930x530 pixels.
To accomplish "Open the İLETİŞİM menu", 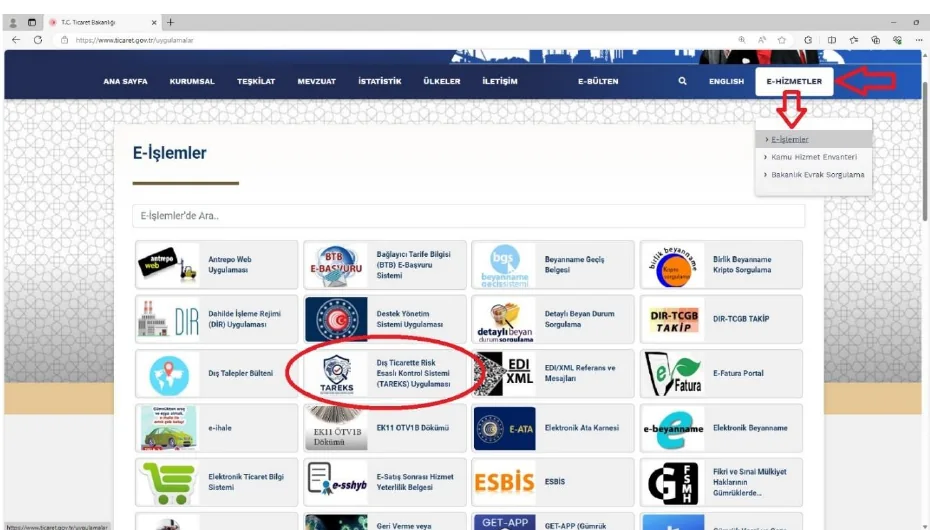I will [499, 81].
